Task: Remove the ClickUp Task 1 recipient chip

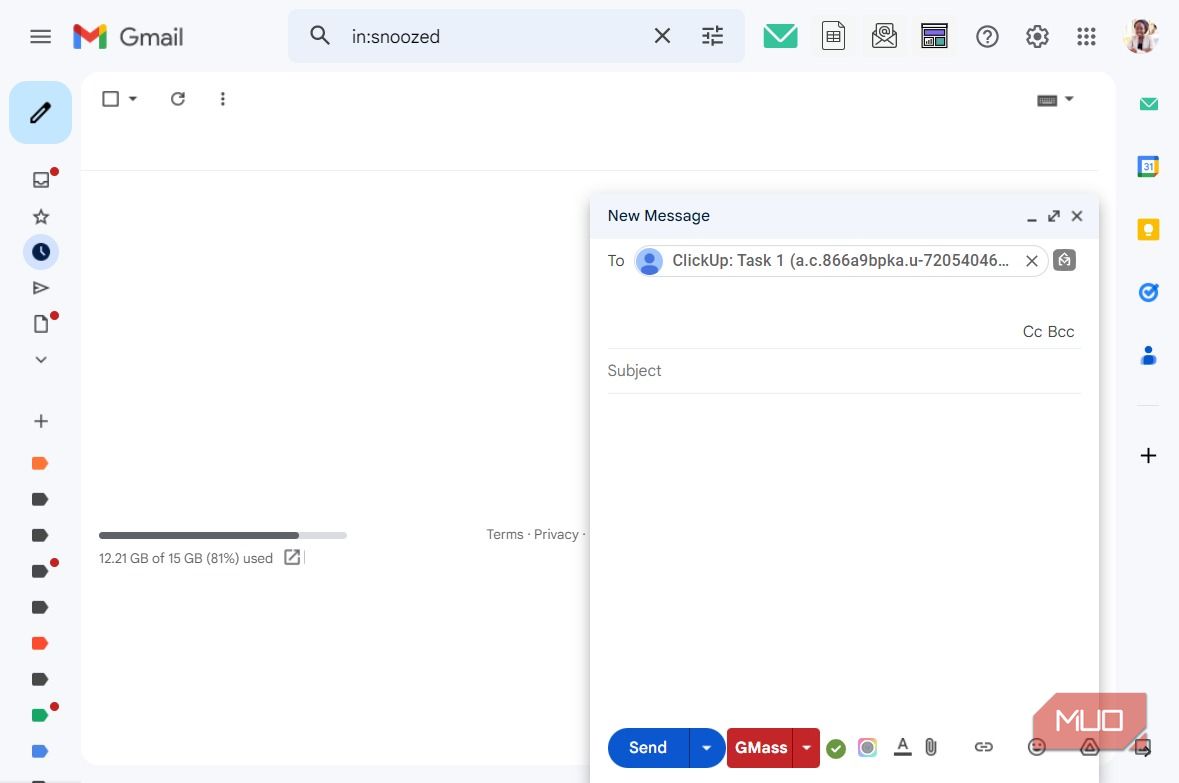Action: tap(1032, 261)
